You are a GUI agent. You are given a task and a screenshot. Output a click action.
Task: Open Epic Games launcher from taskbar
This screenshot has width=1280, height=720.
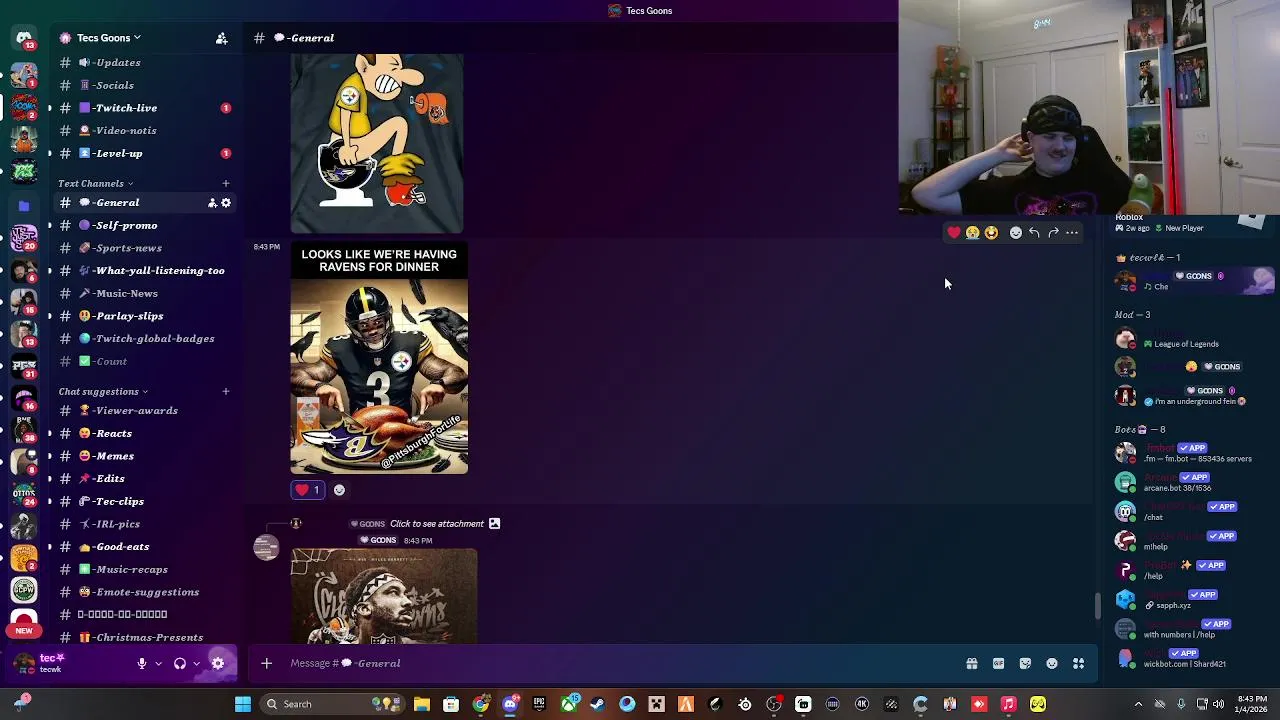click(x=539, y=704)
